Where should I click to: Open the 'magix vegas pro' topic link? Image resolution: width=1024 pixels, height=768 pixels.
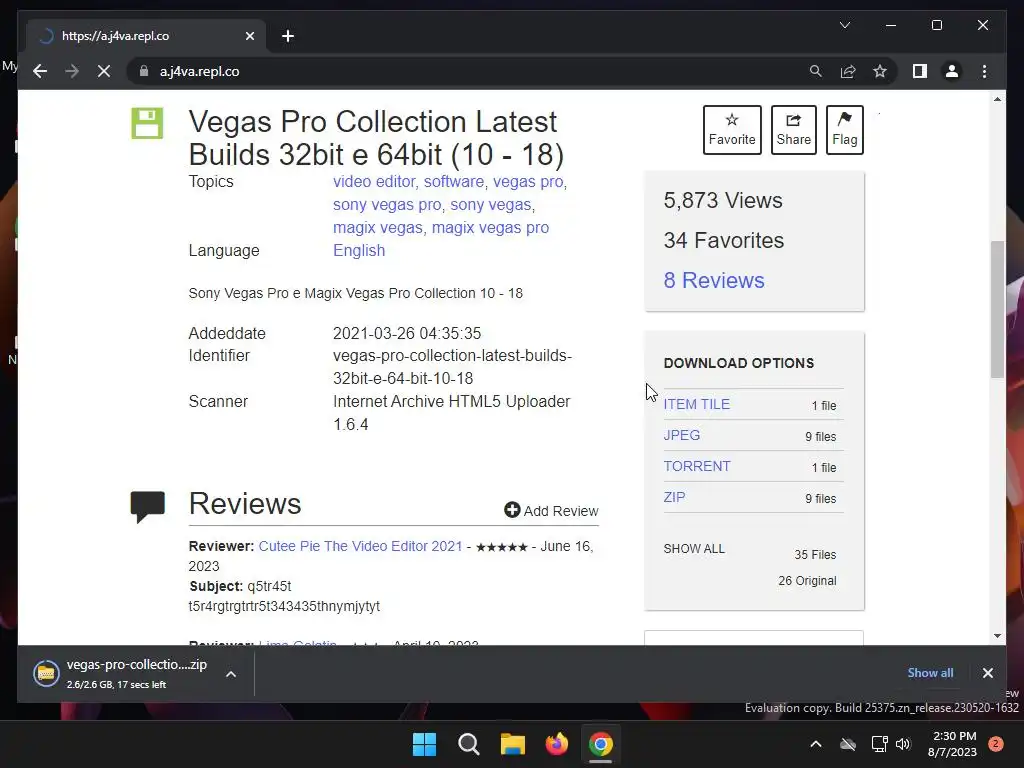pos(490,227)
